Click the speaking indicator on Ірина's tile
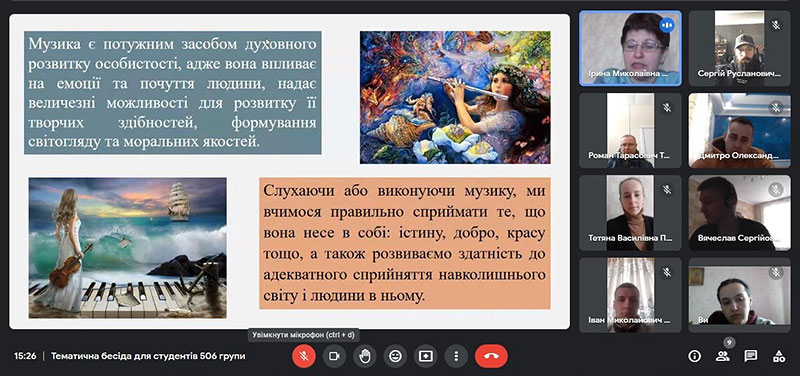 (666, 25)
